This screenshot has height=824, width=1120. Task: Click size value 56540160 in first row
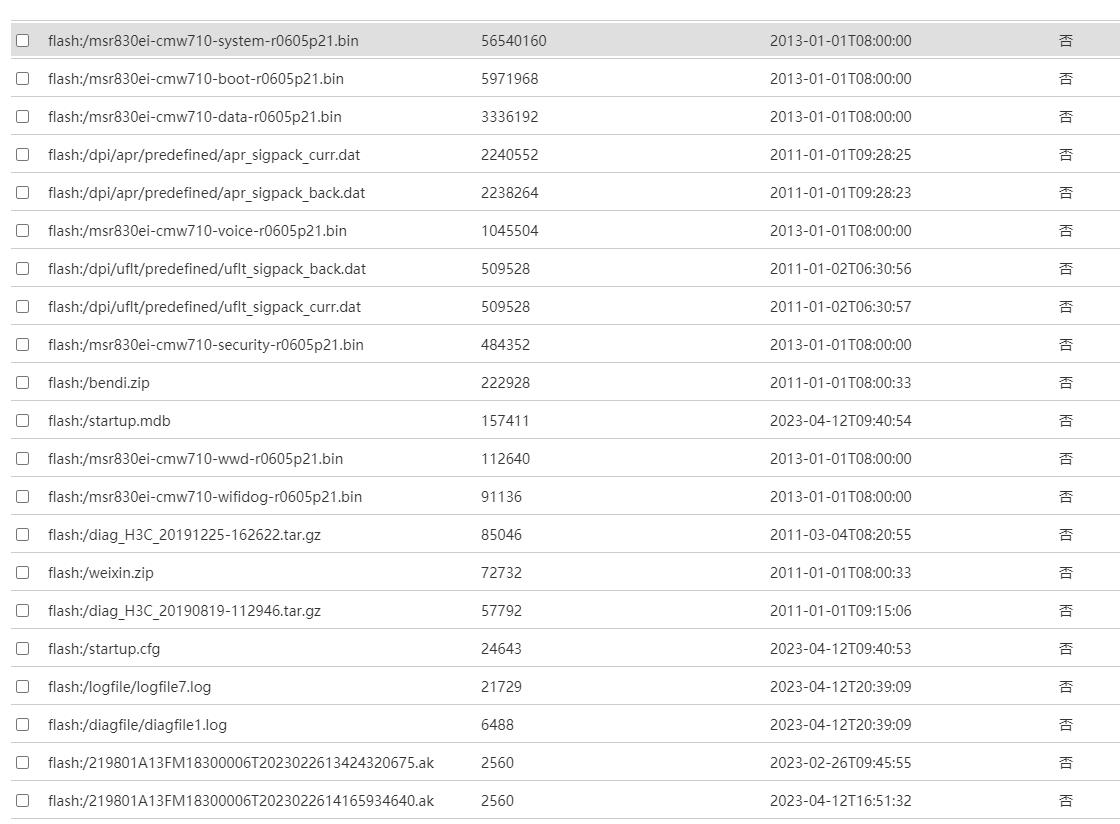tap(513, 41)
